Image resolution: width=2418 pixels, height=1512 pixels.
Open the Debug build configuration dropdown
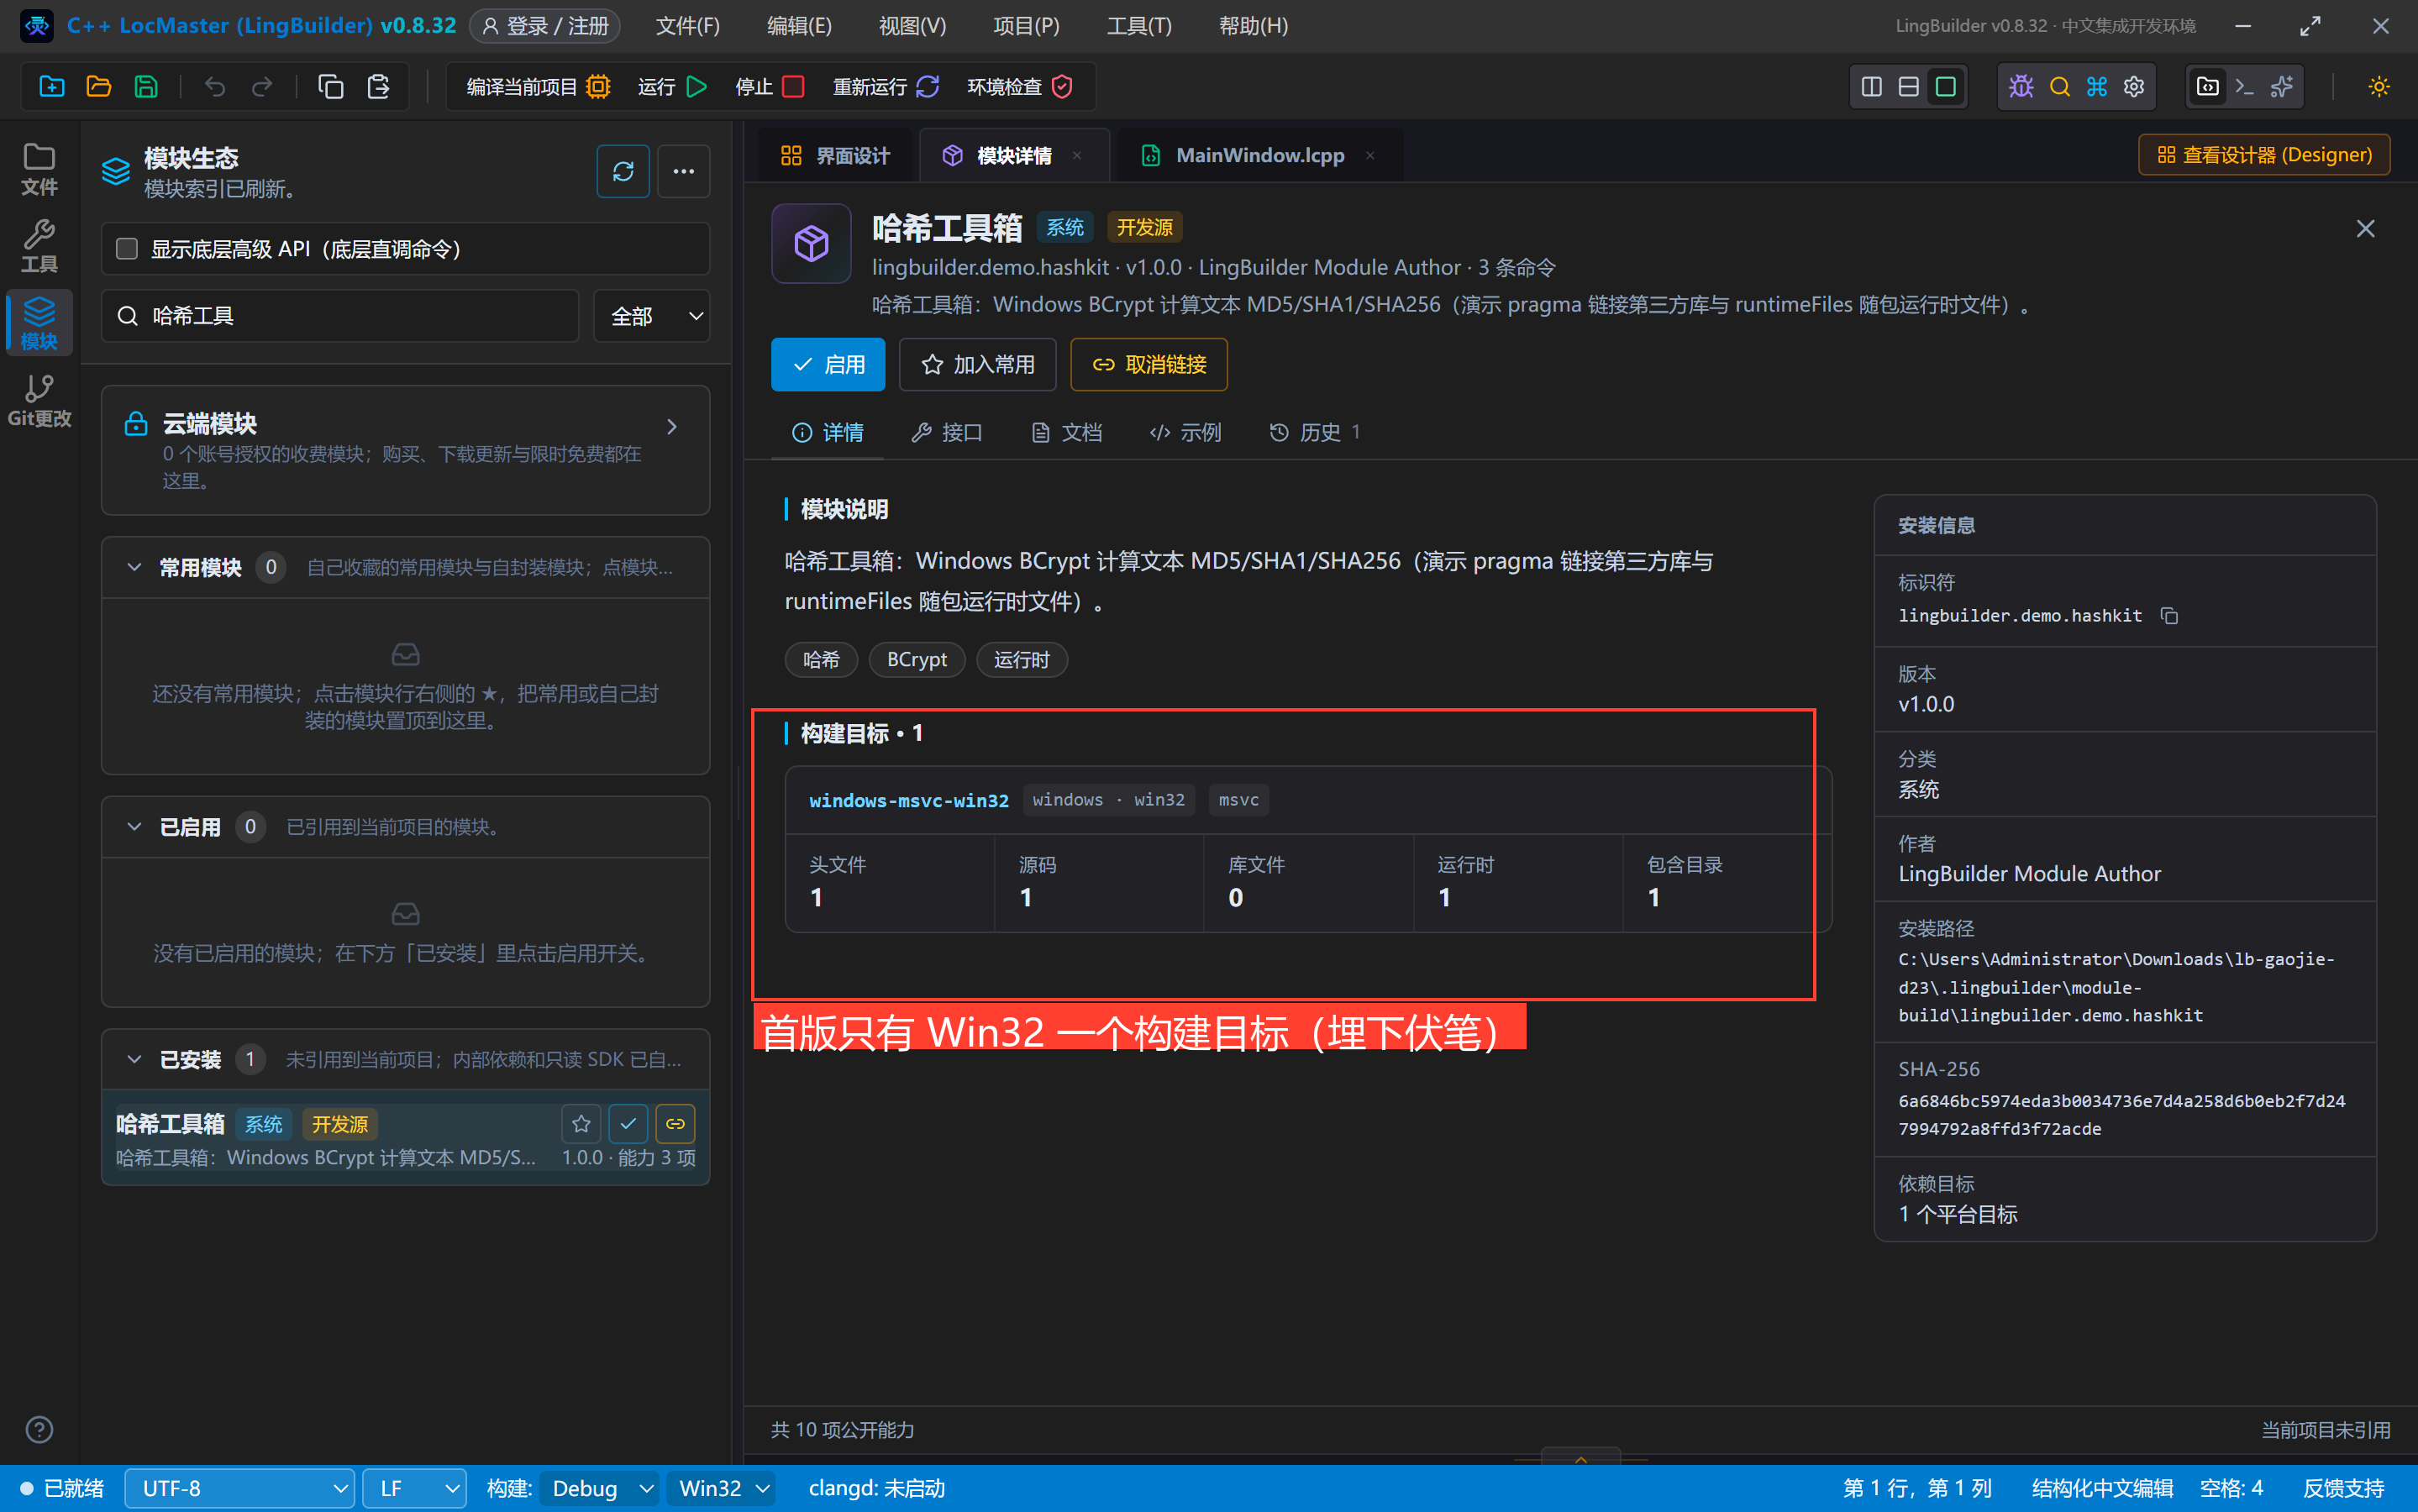click(x=600, y=1488)
